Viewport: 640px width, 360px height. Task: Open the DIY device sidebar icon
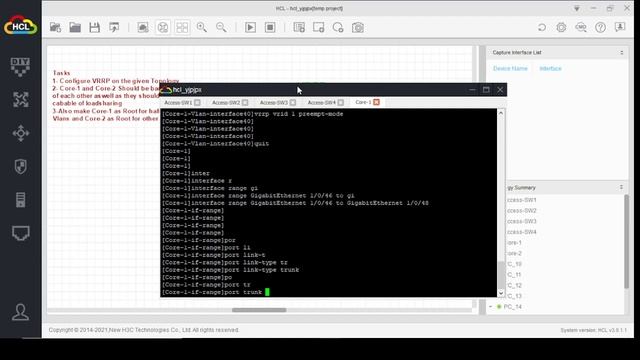click(20, 67)
